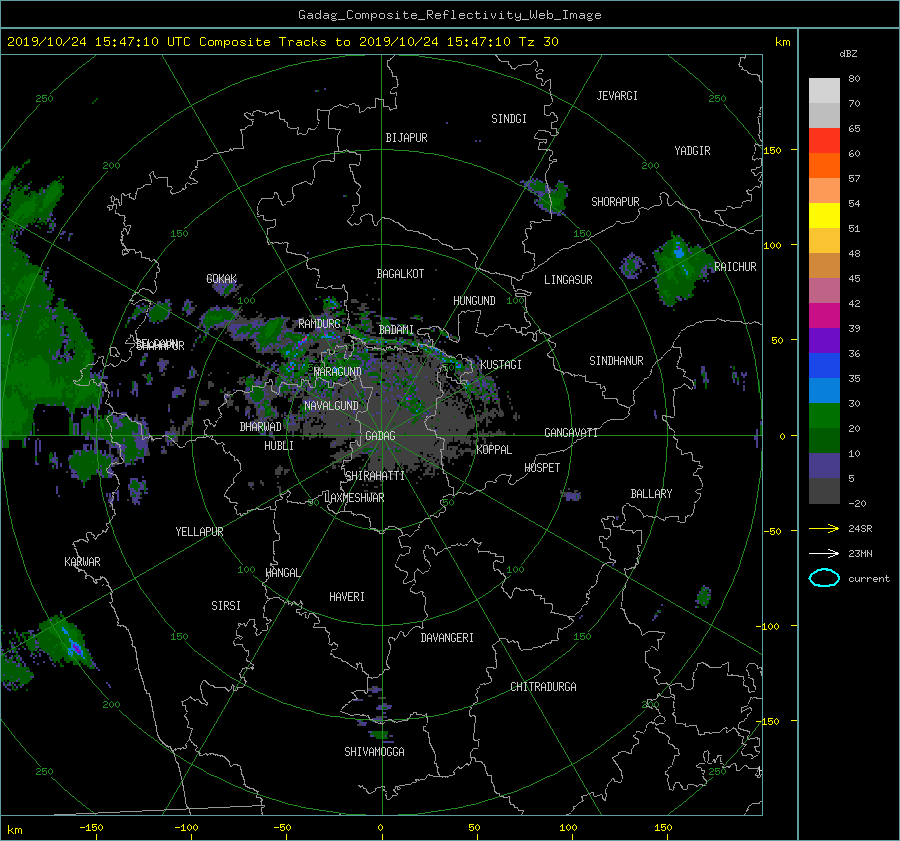
Task: Click the light gray 70-80 dBZ legend swatch
Action: [x=824, y=91]
